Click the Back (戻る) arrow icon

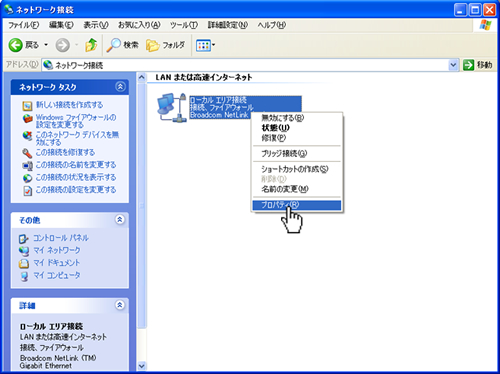coord(15,45)
